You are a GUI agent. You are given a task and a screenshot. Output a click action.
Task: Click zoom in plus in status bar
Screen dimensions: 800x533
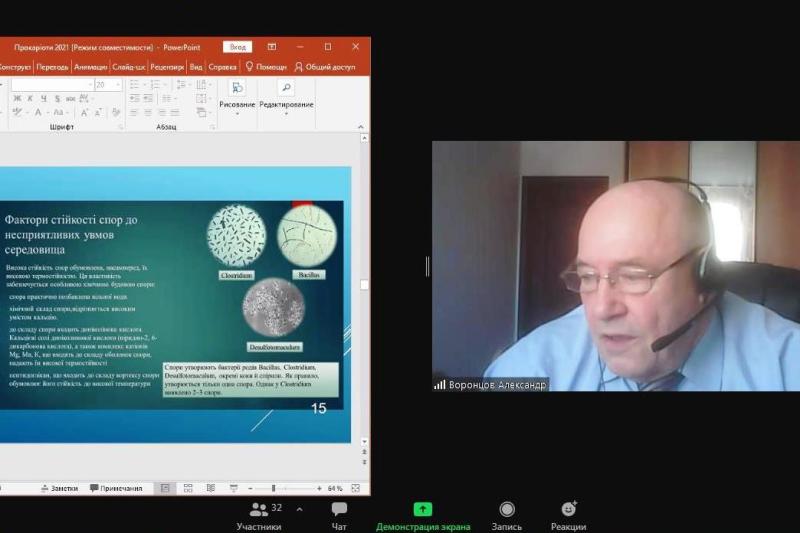pos(319,488)
